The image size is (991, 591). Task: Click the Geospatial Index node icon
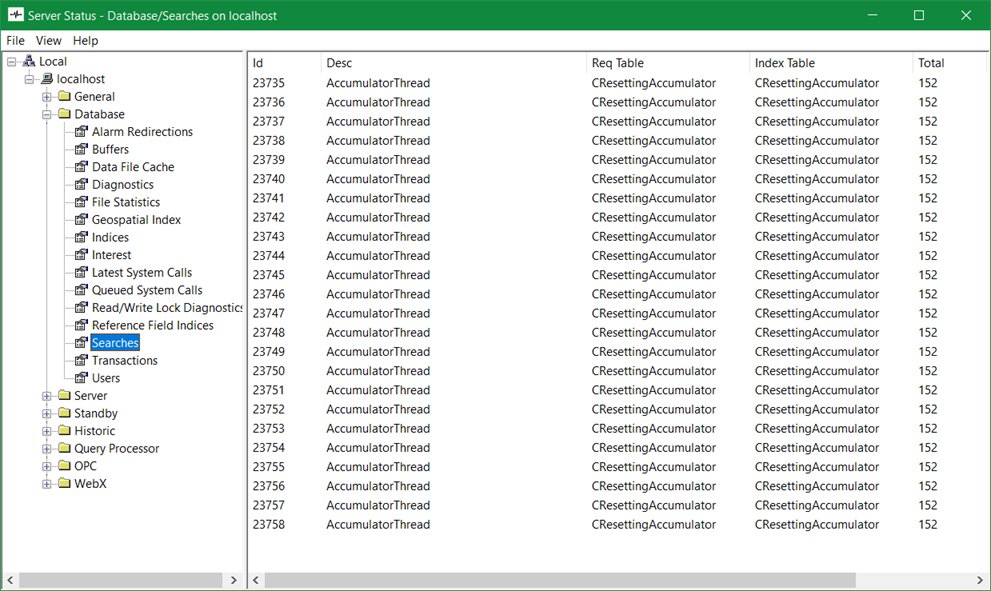[x=82, y=219]
